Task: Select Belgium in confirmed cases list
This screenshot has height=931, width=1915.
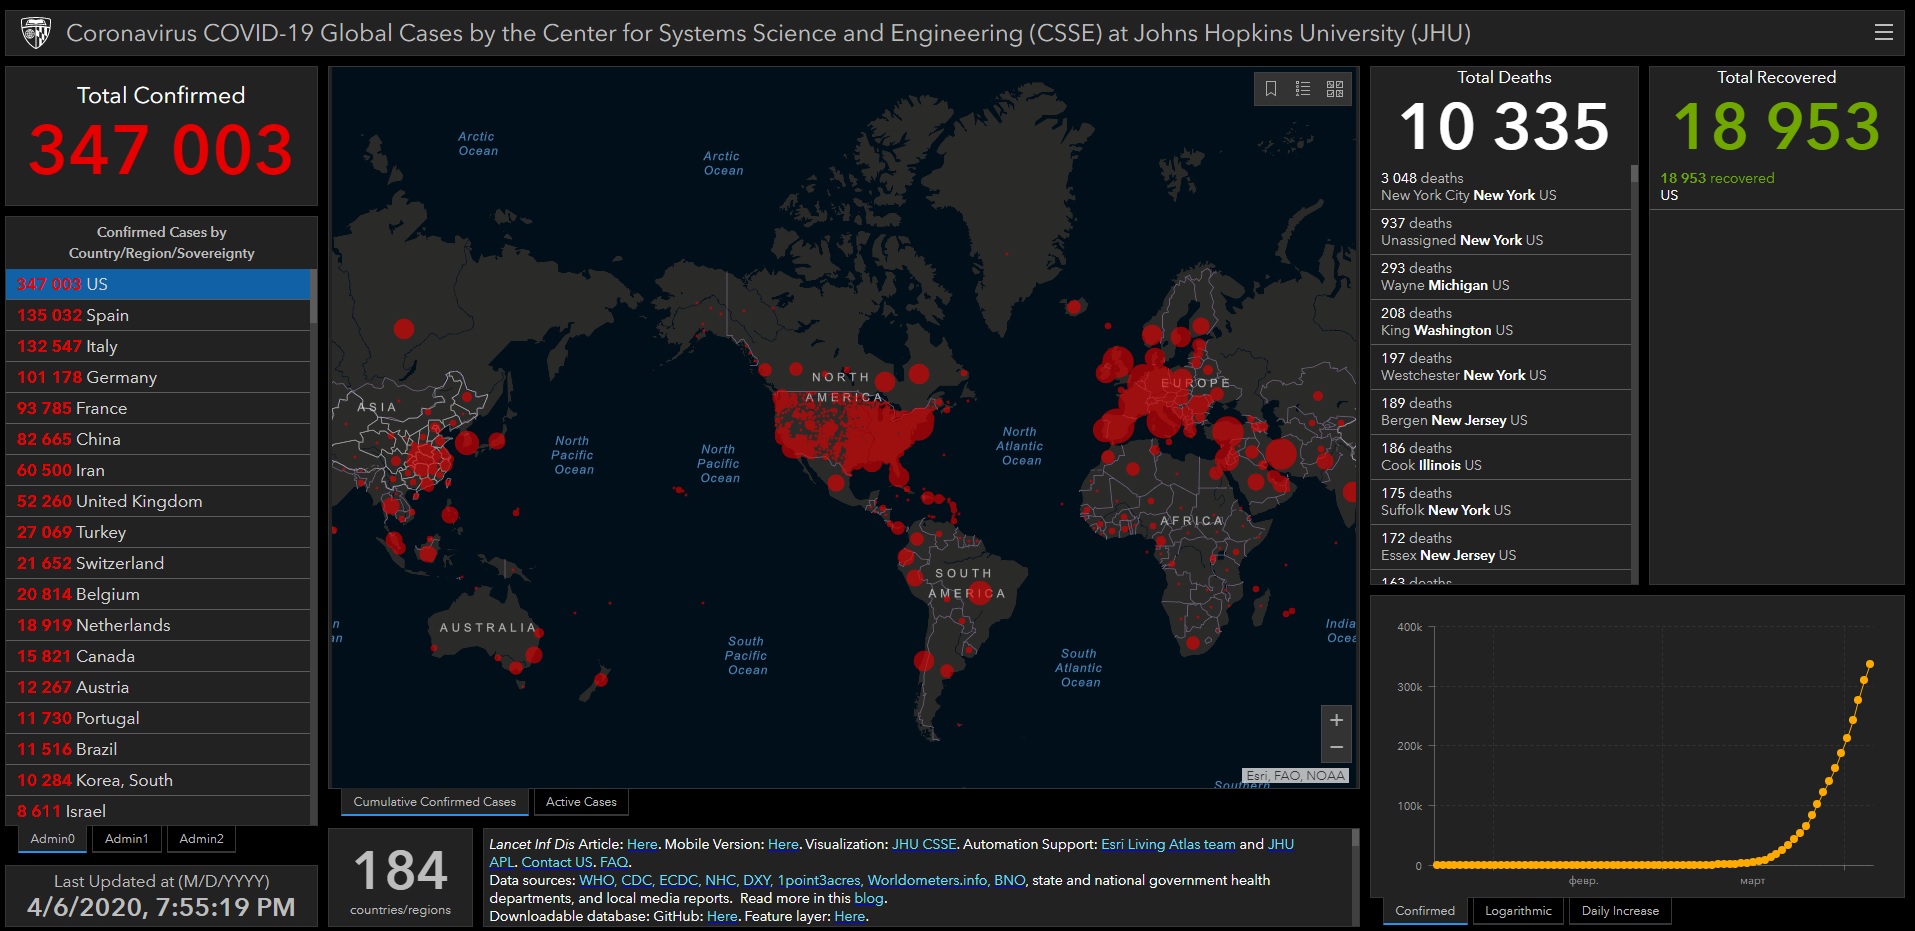Action: pos(158,594)
